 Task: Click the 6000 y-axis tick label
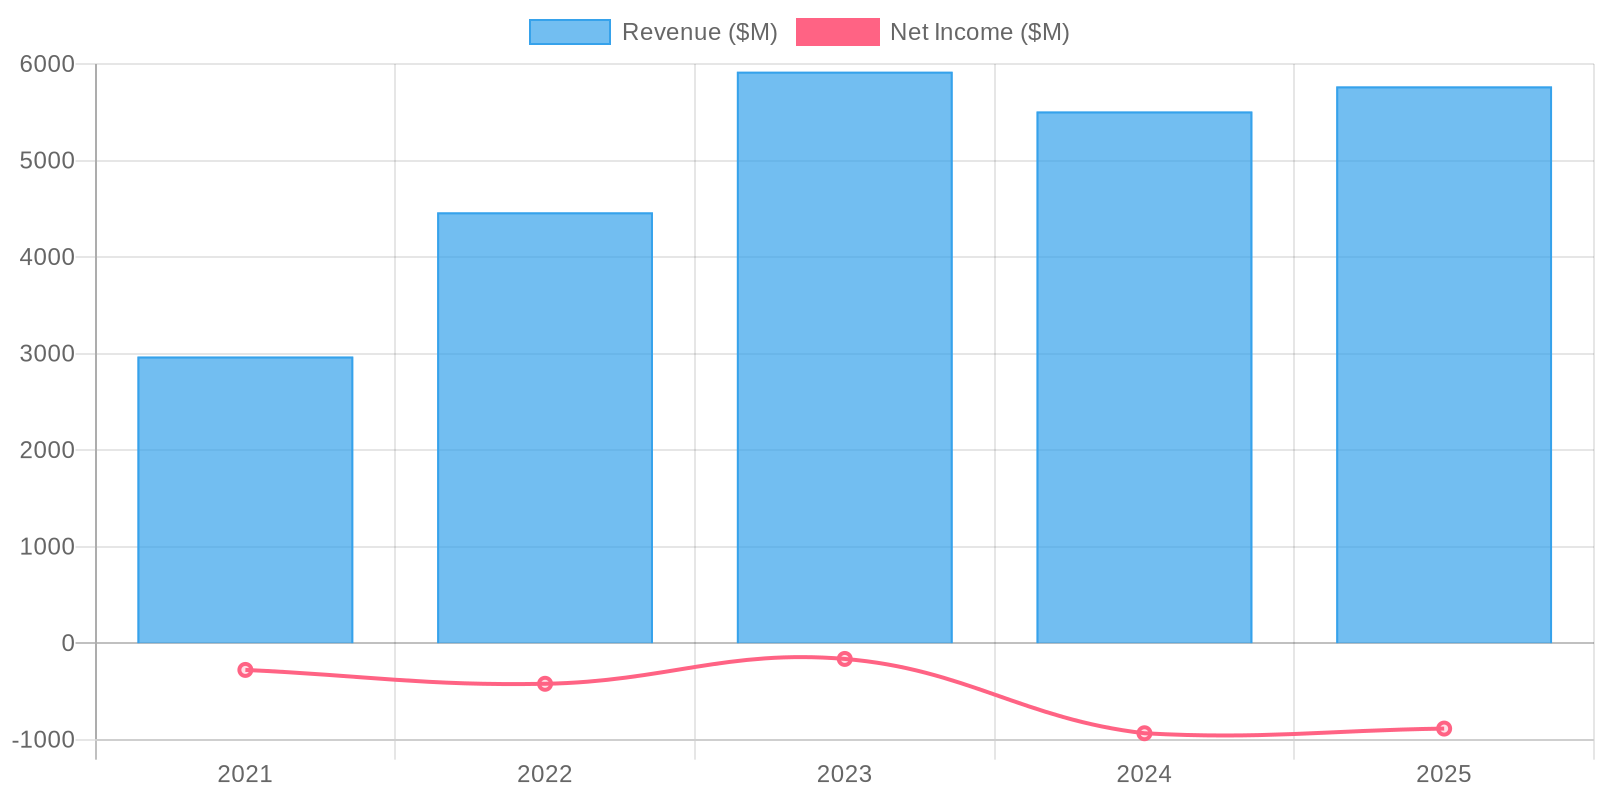(x=47, y=64)
